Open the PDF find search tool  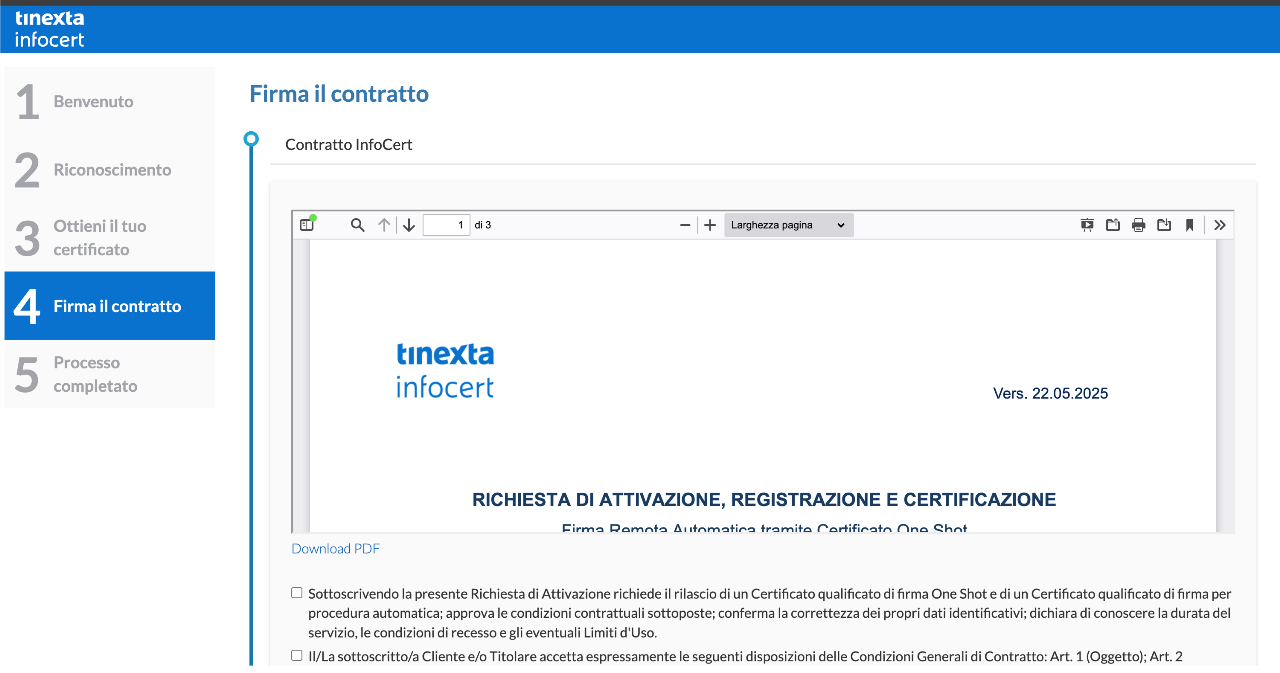357,225
